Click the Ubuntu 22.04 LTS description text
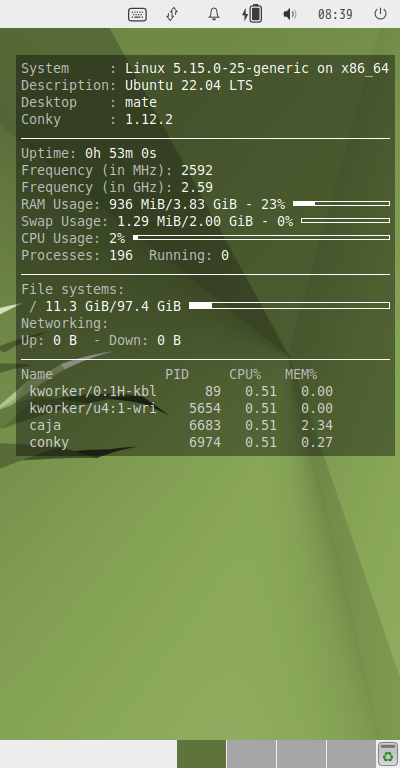Screen dimensions: 400x768 pyautogui.click(x=188, y=85)
